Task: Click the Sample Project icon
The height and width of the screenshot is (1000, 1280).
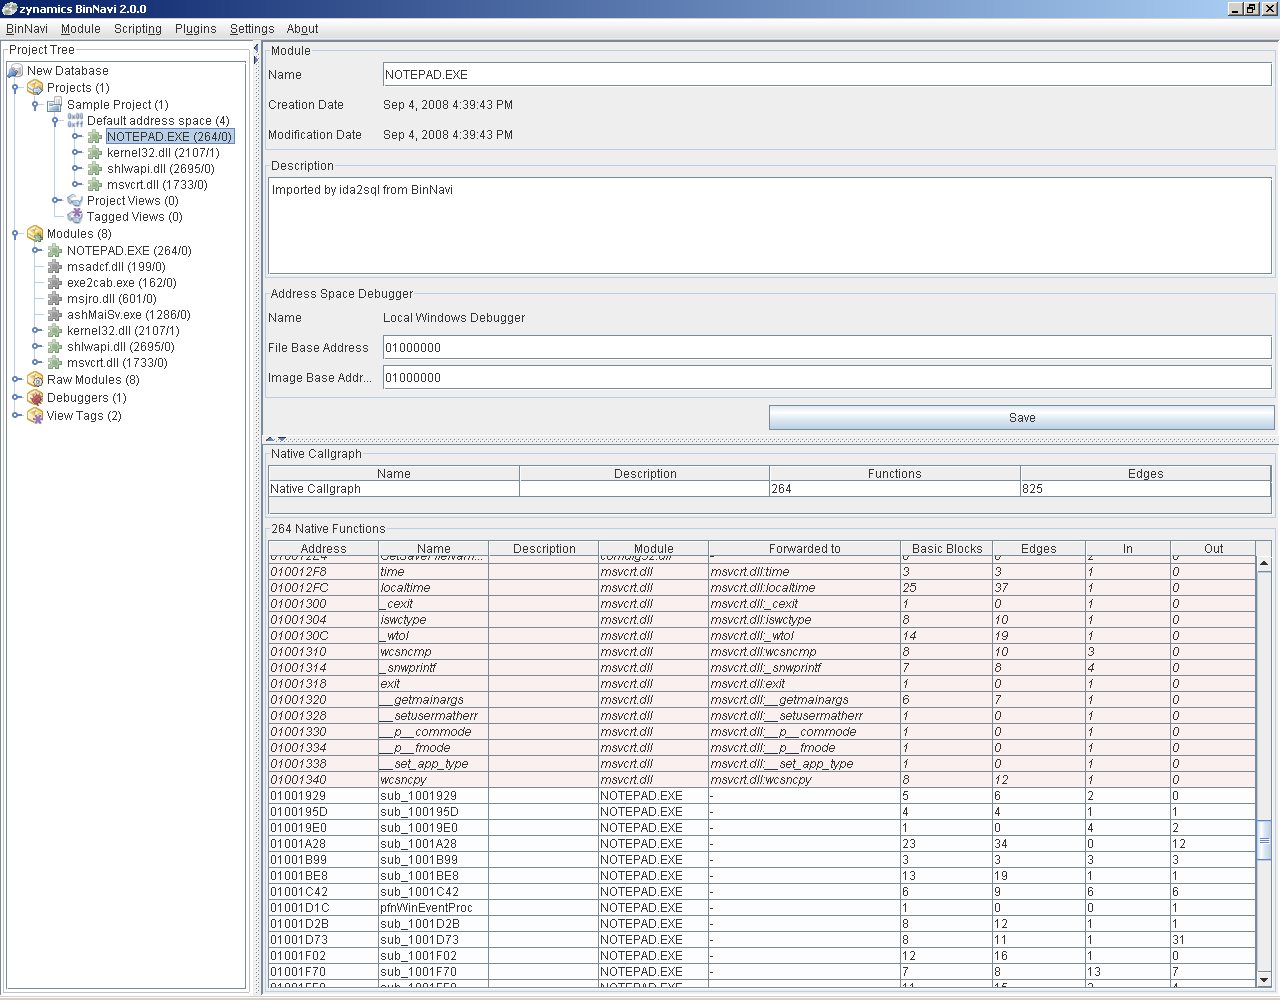Action: (x=55, y=104)
